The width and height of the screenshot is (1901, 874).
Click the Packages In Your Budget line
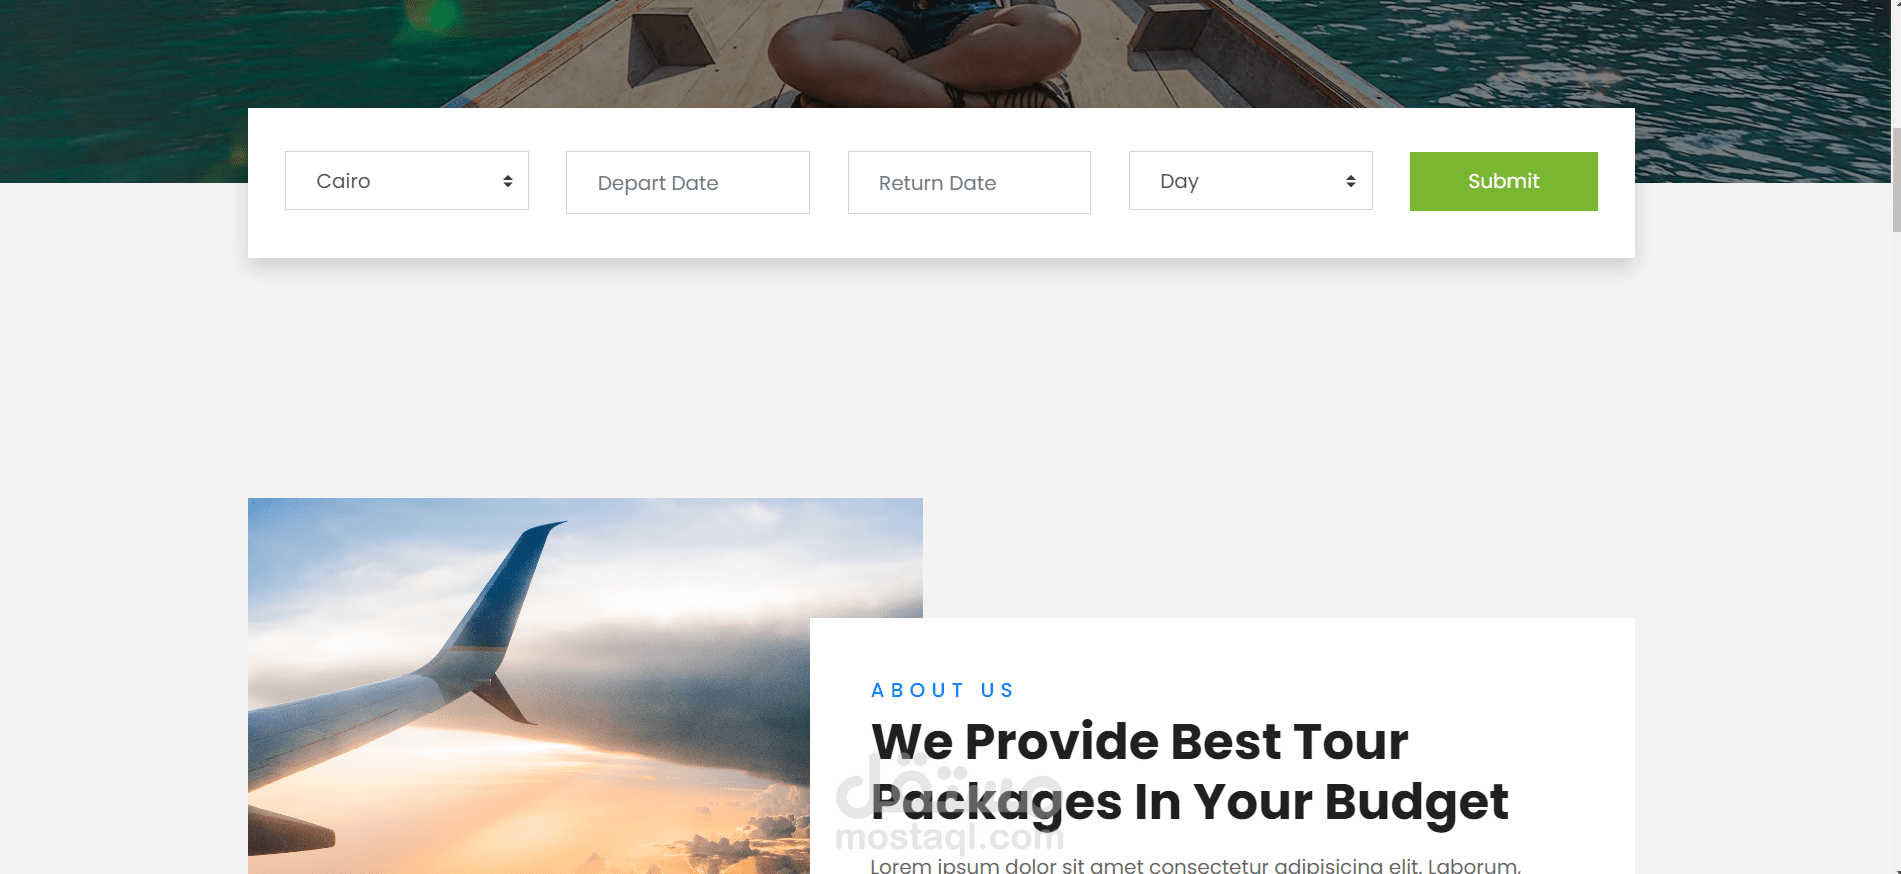click(1189, 802)
